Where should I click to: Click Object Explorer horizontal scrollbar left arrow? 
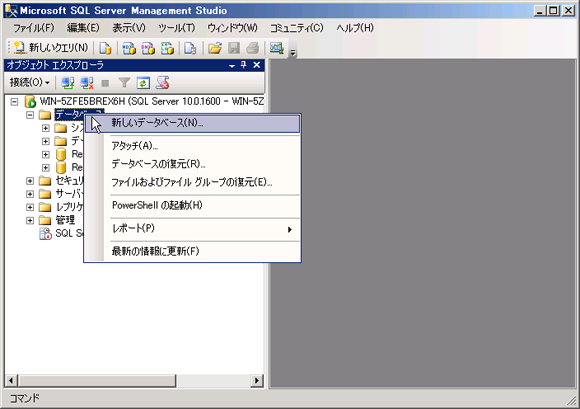click(x=11, y=381)
